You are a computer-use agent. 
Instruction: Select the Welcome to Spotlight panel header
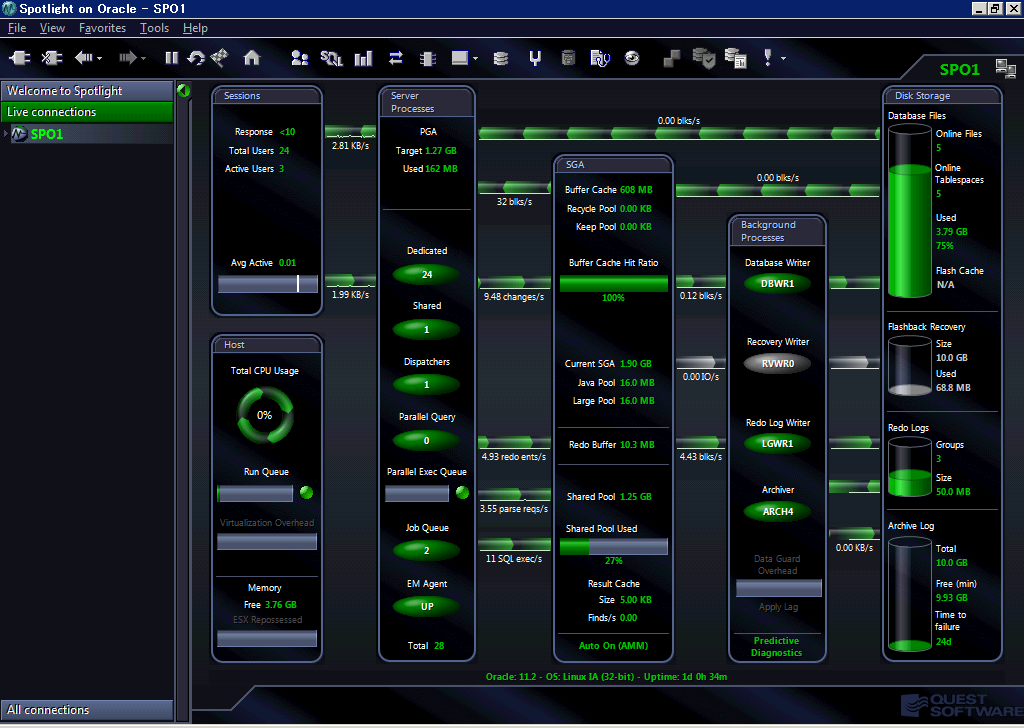[x=87, y=91]
